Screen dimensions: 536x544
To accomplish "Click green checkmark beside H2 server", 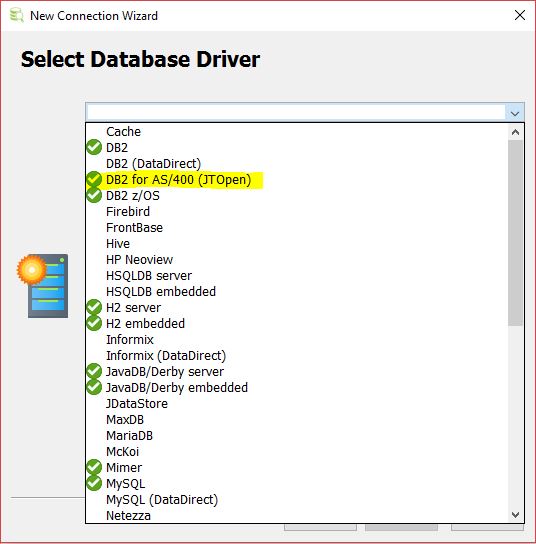I will (94, 307).
